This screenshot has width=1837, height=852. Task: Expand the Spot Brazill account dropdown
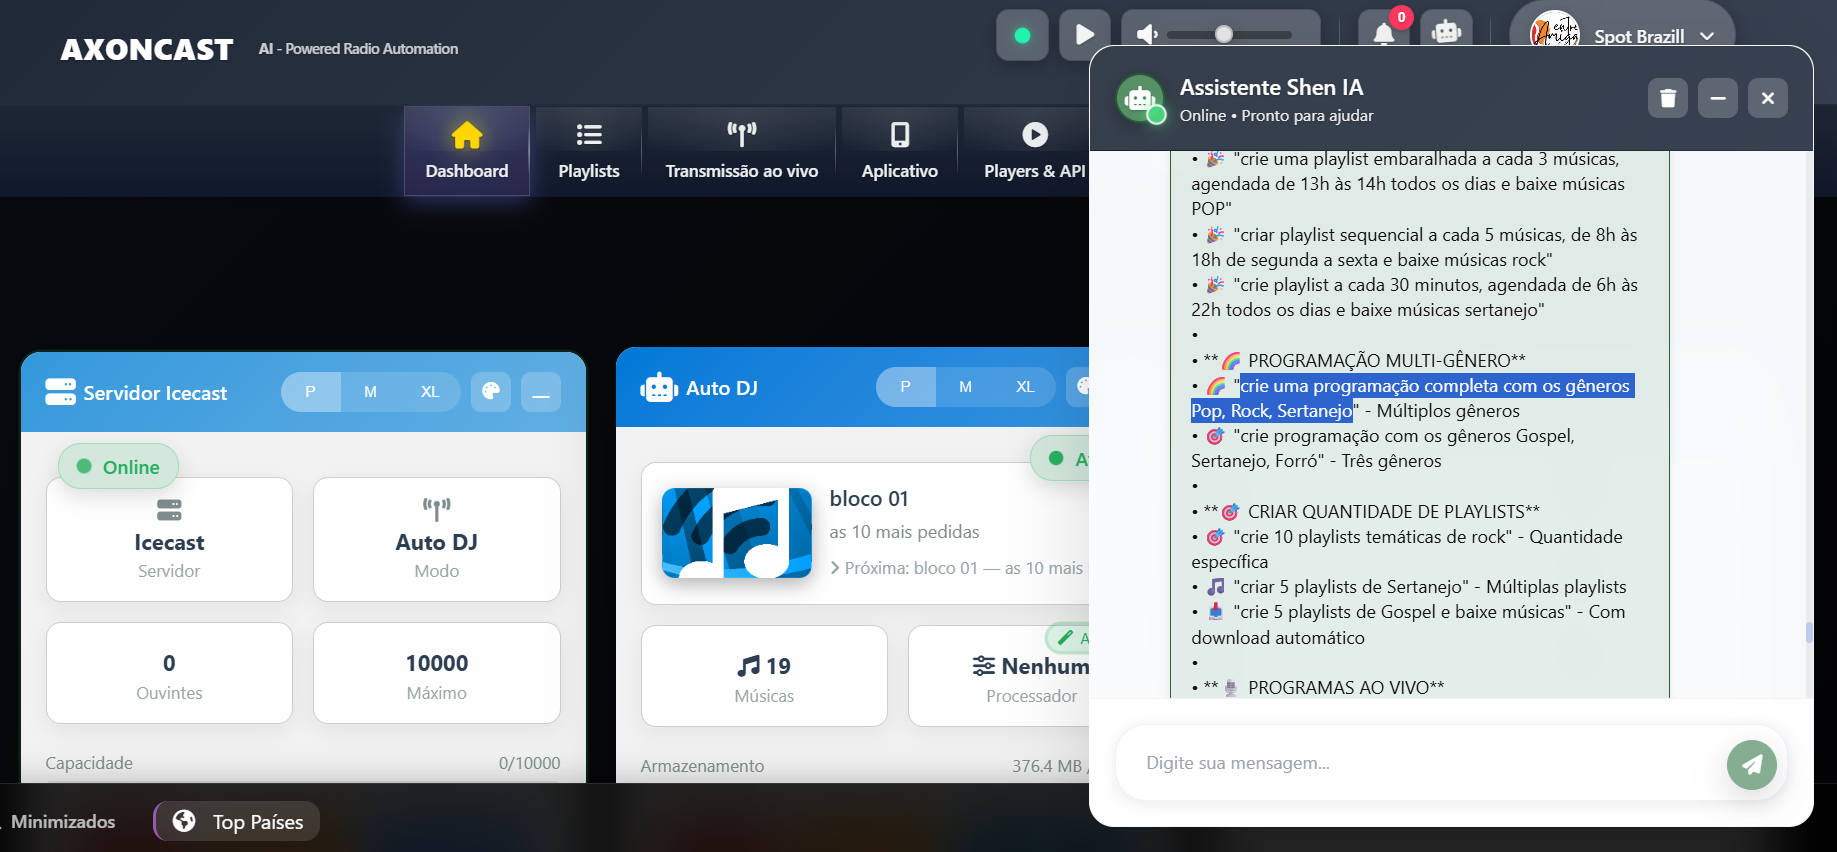1707,36
